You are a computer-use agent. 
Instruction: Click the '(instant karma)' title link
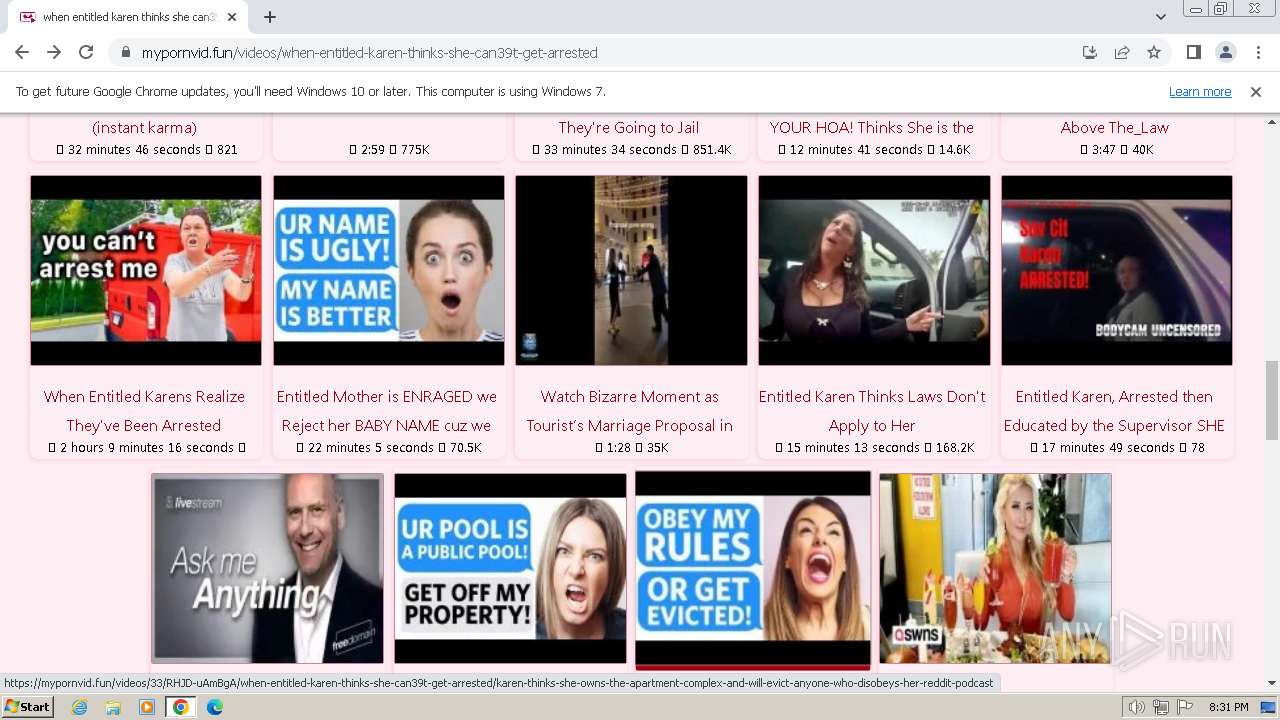coord(144,127)
